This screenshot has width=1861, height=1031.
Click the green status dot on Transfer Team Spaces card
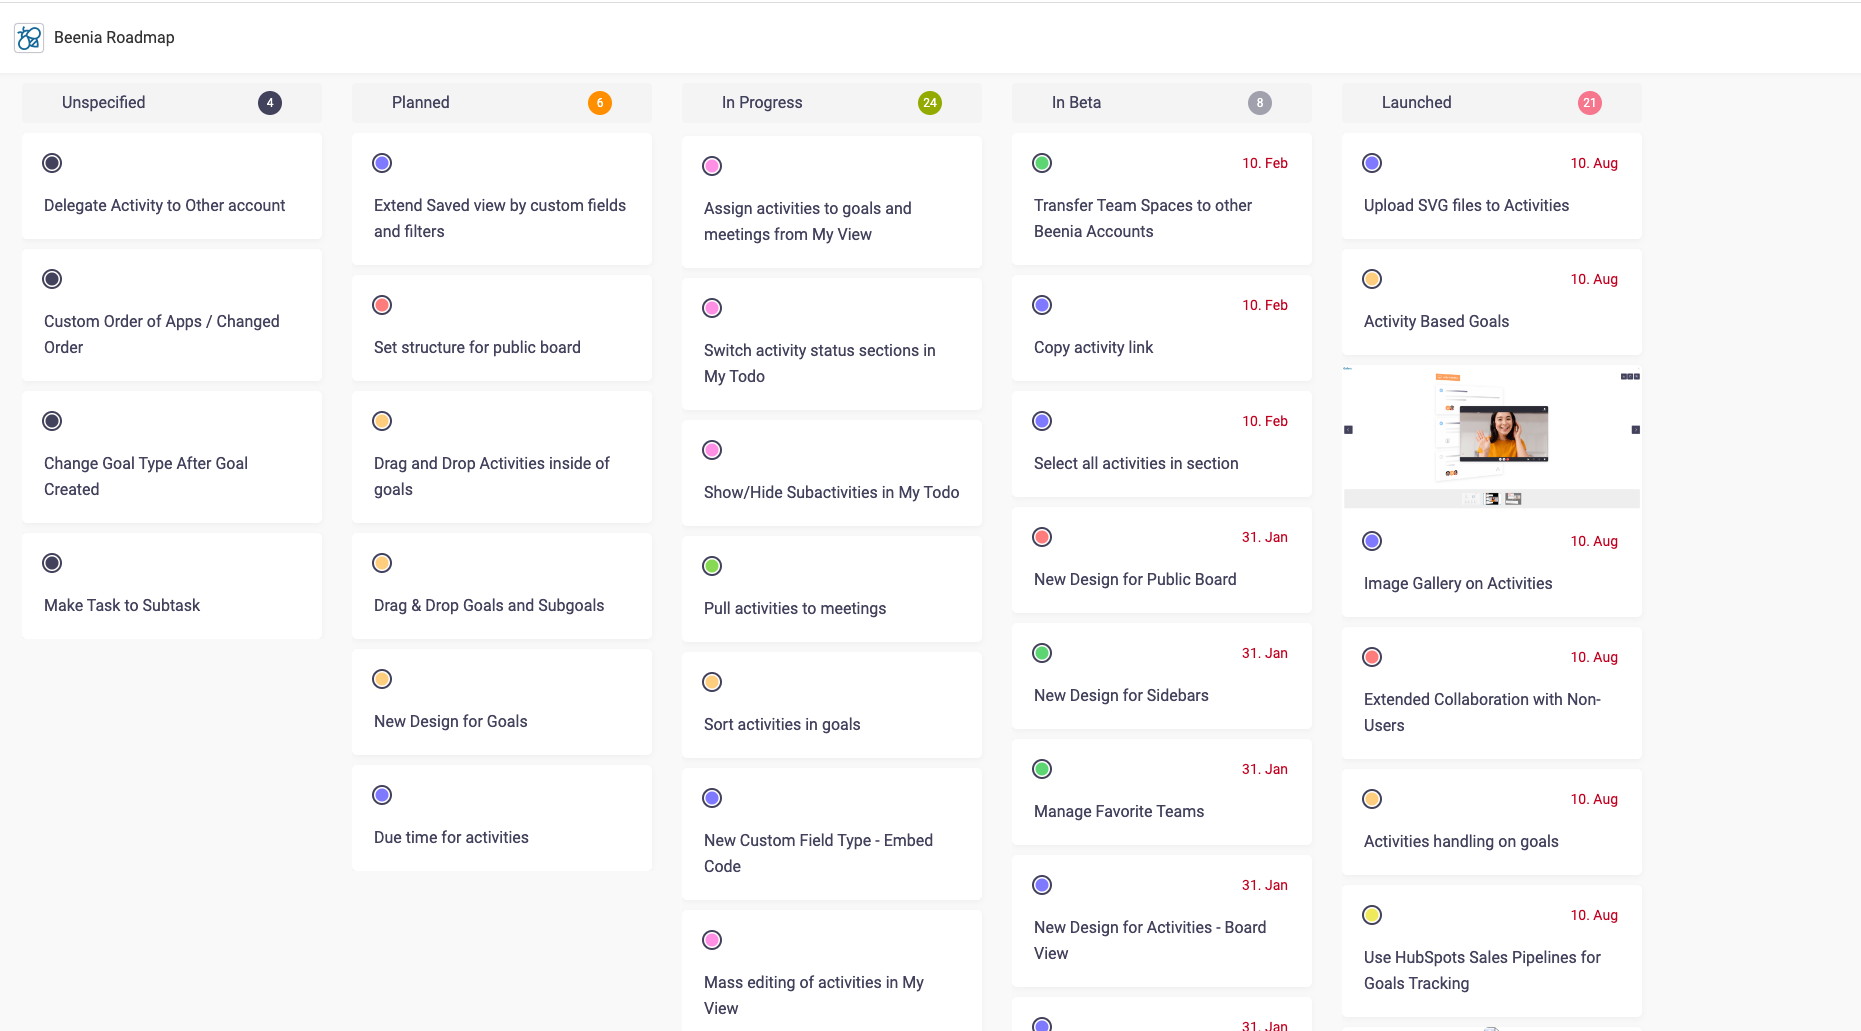[1042, 163]
